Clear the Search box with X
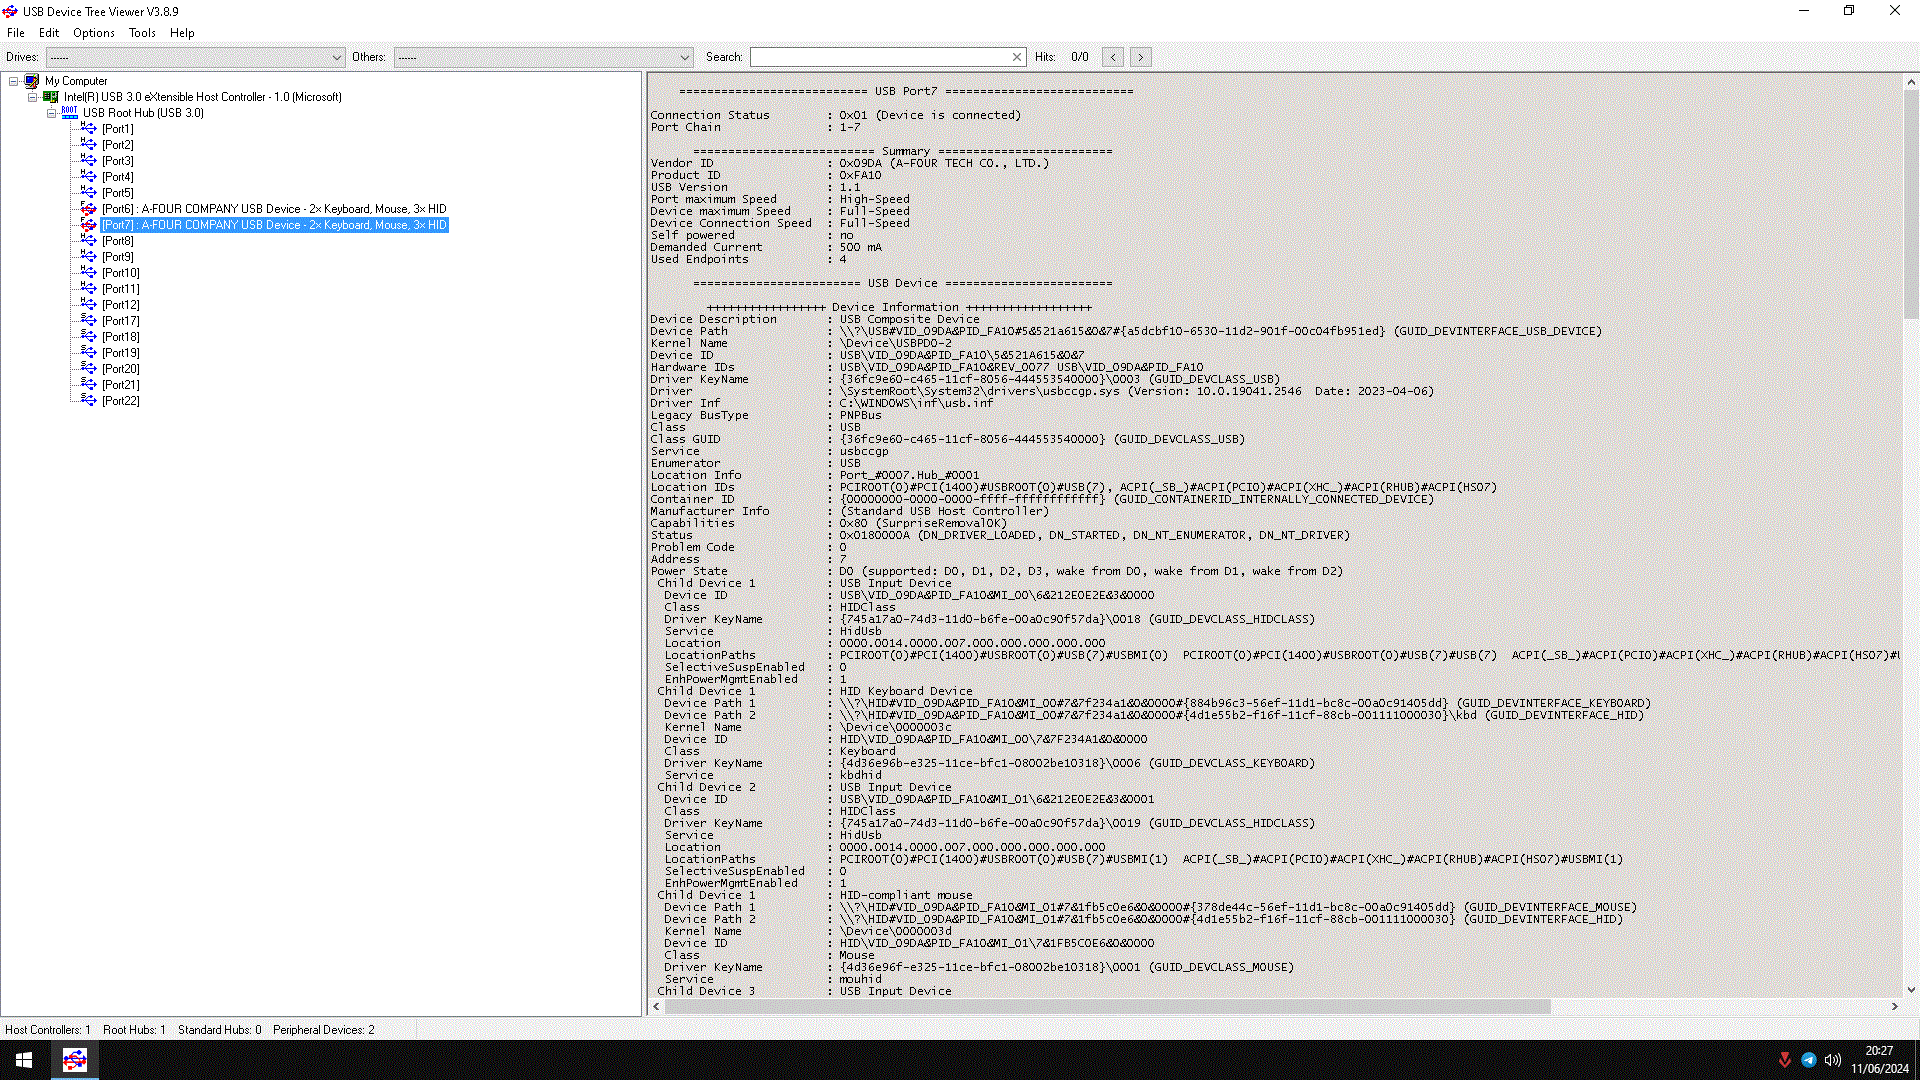 1017,57
